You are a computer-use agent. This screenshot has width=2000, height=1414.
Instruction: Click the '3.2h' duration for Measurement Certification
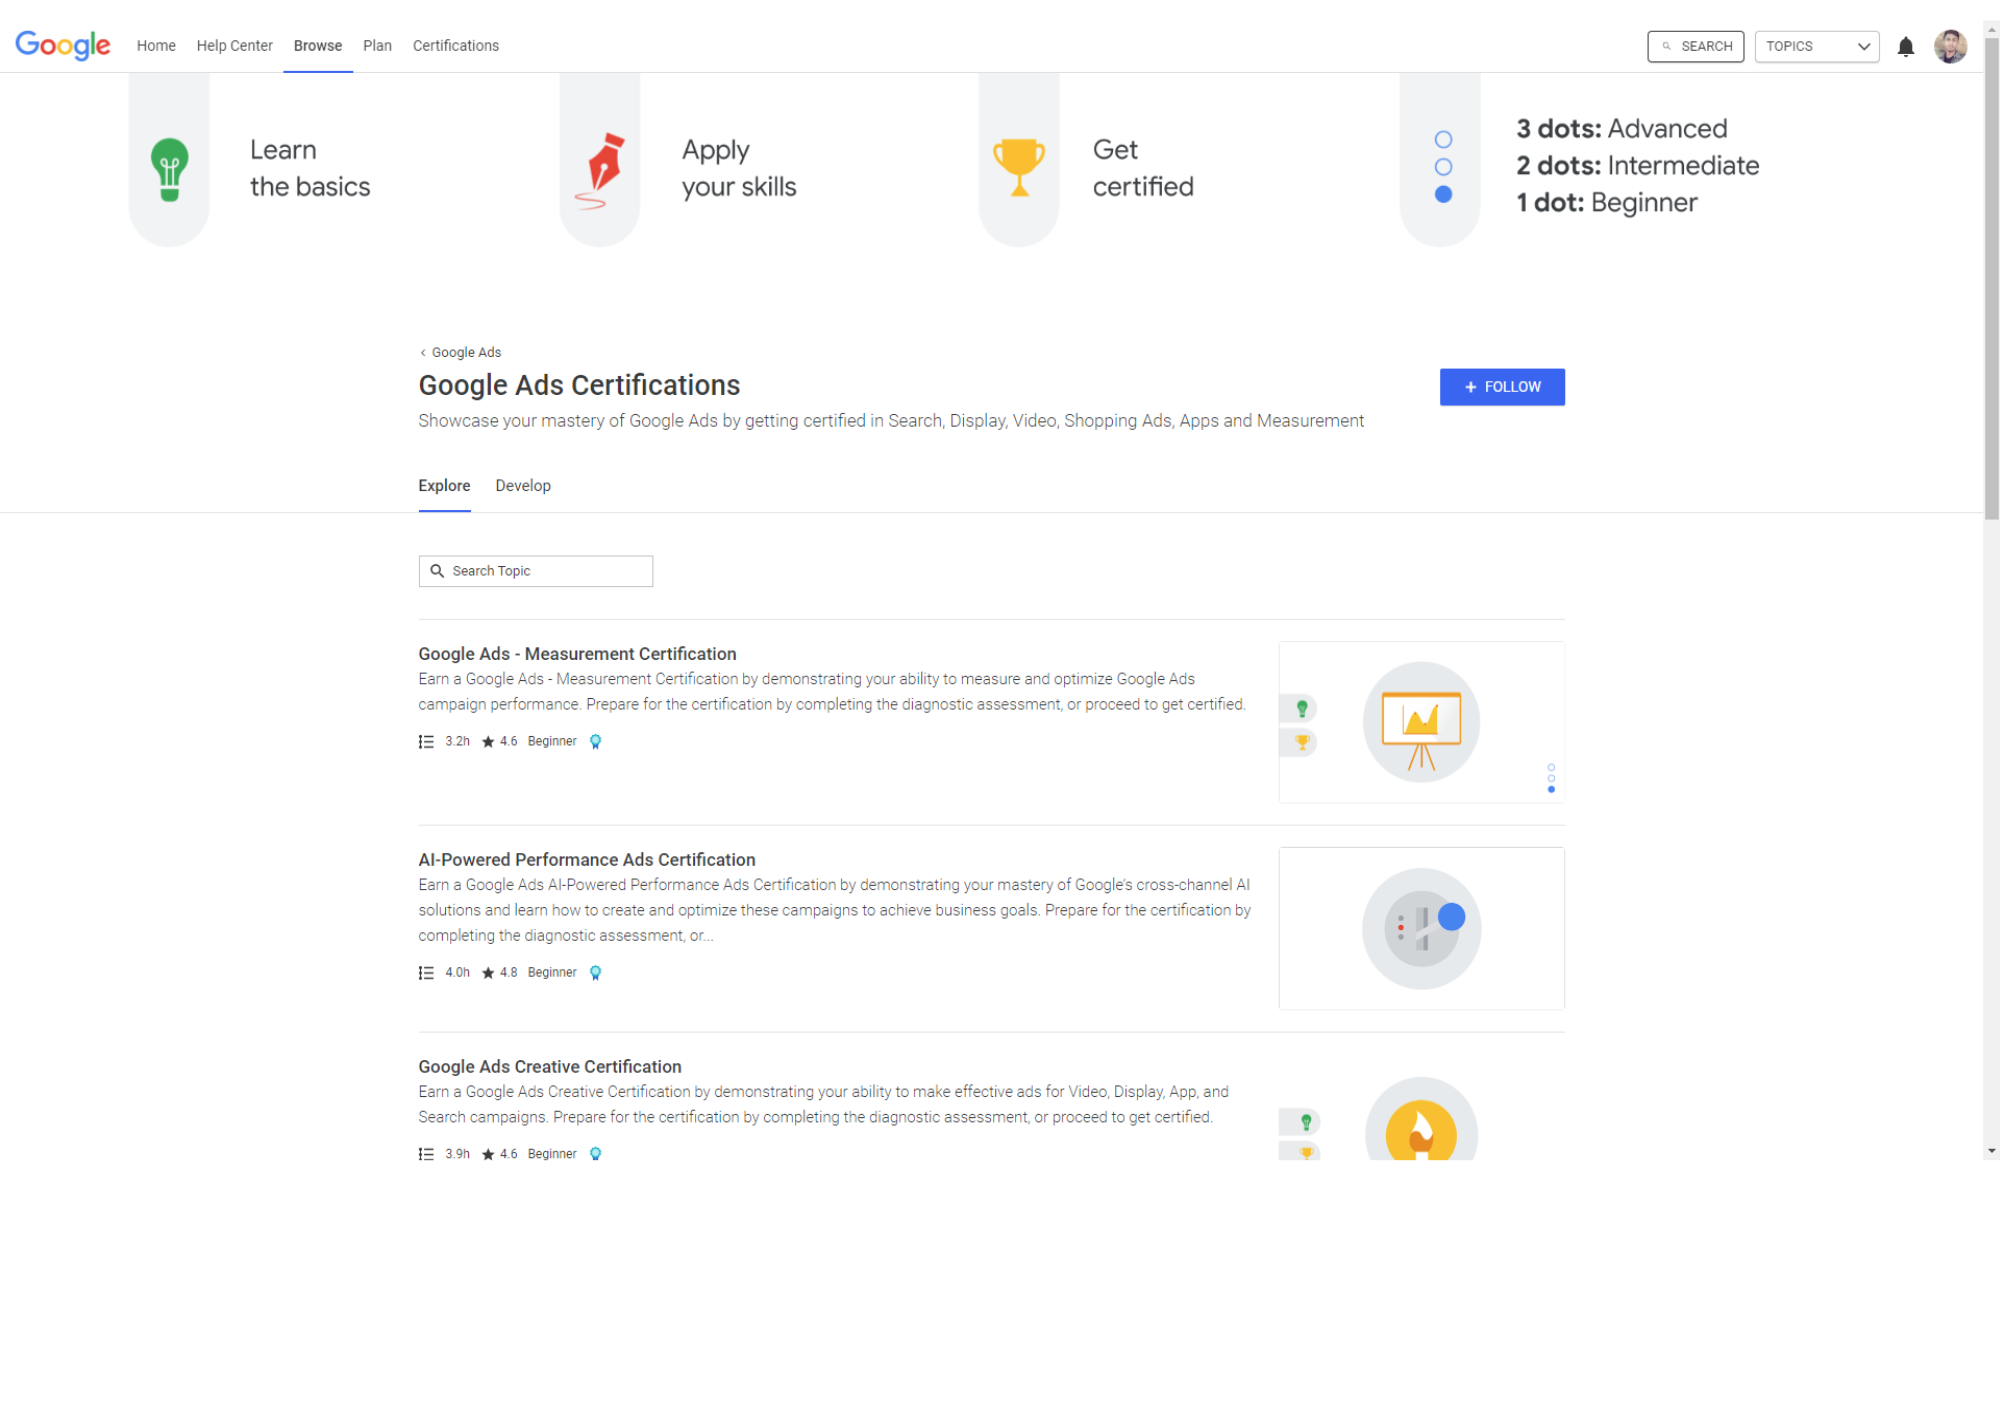pyautogui.click(x=457, y=741)
